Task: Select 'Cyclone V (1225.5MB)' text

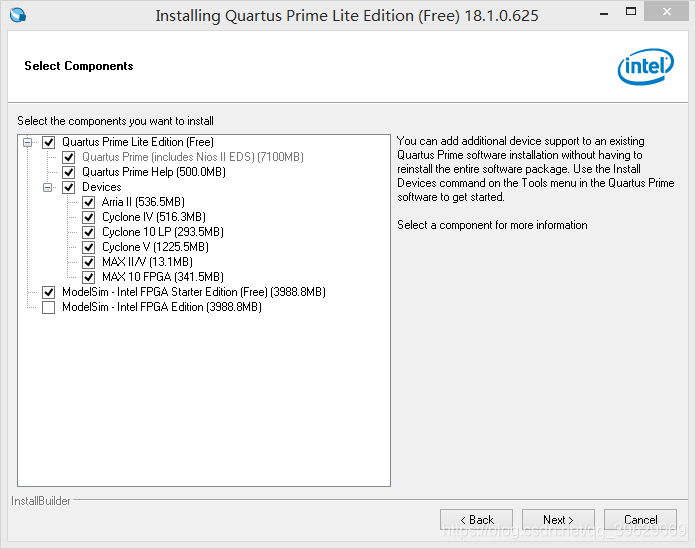Action: (x=155, y=247)
